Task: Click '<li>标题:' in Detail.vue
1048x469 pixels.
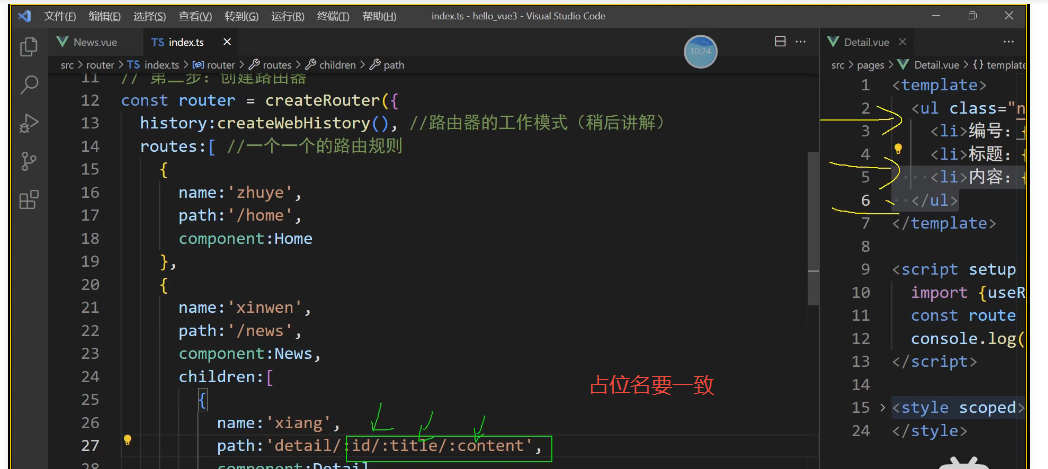Action: tap(973, 154)
